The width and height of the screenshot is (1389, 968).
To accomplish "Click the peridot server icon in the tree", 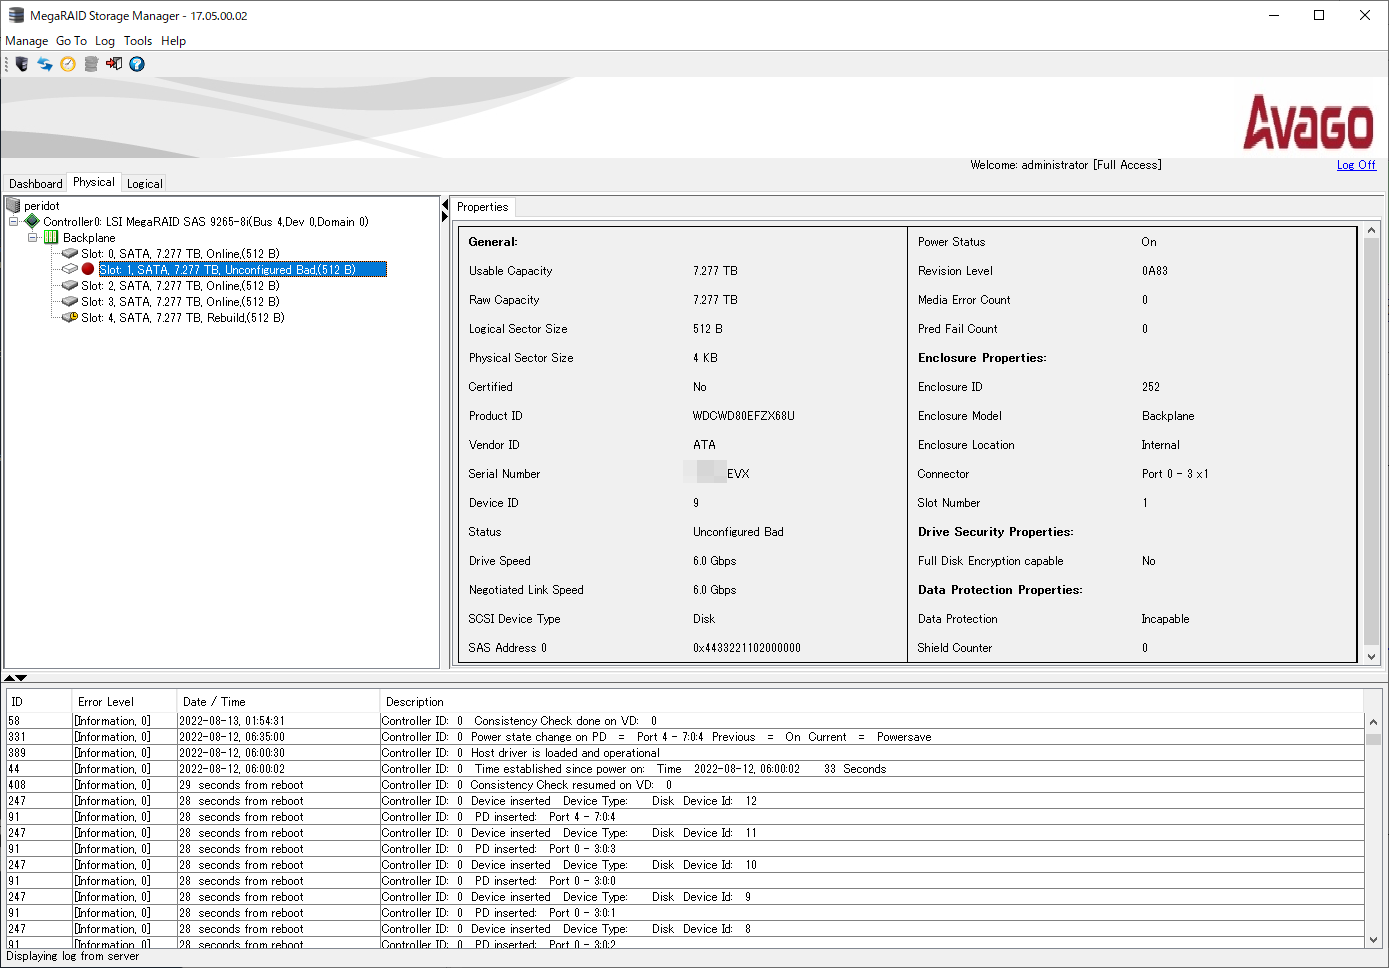I will coord(14,206).
